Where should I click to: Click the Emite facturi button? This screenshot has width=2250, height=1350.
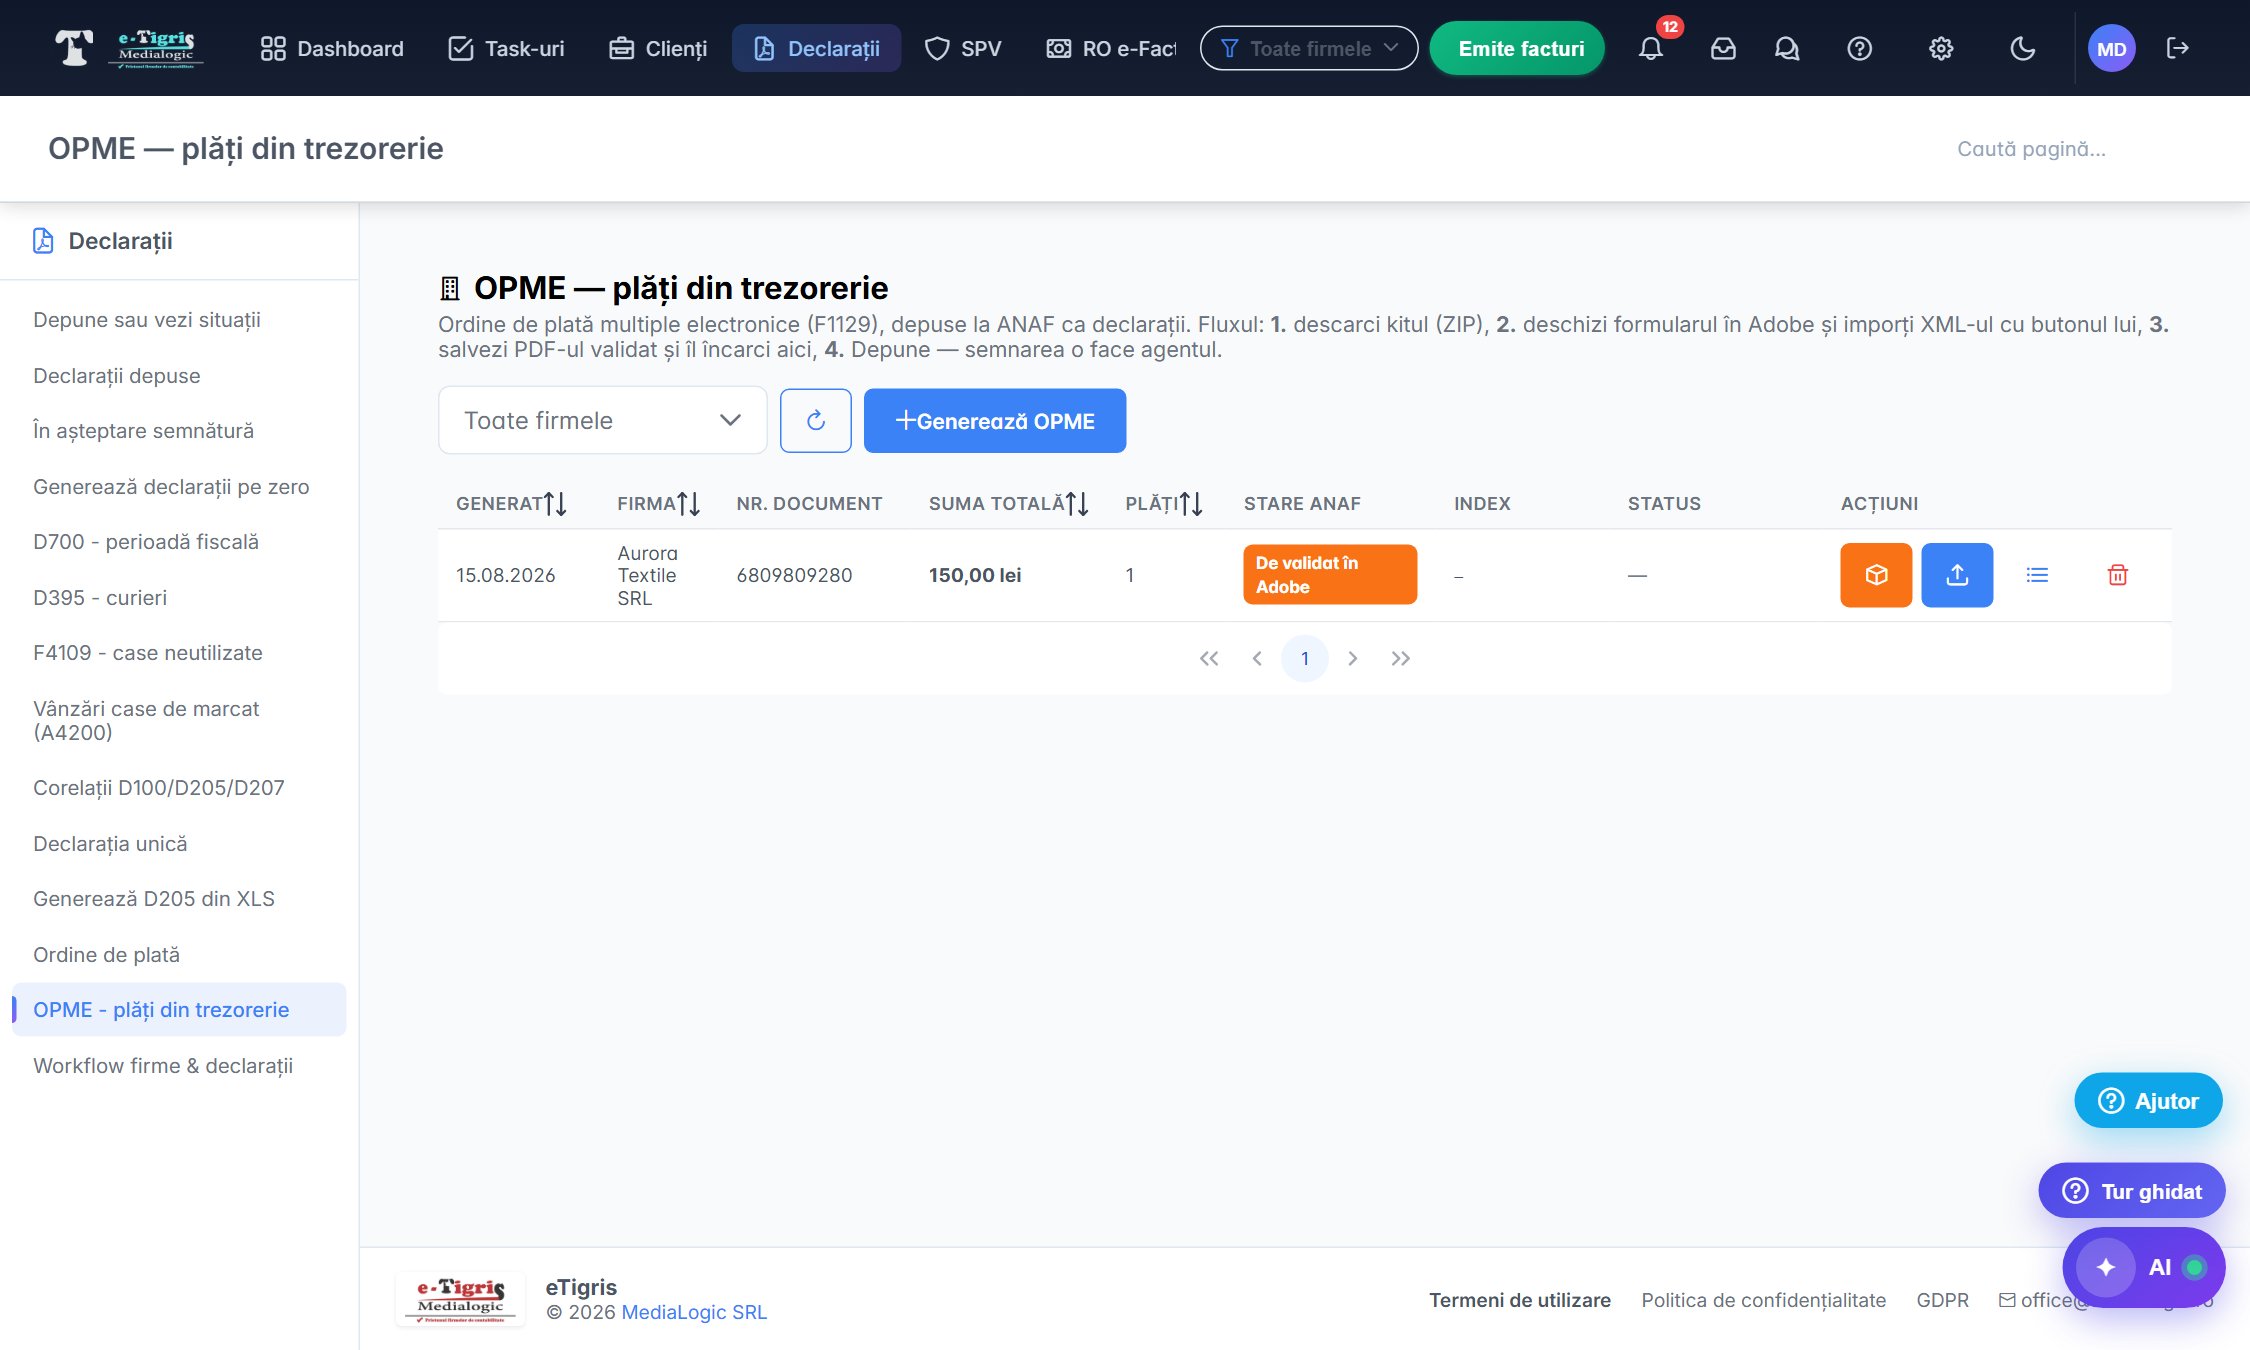coord(1518,48)
